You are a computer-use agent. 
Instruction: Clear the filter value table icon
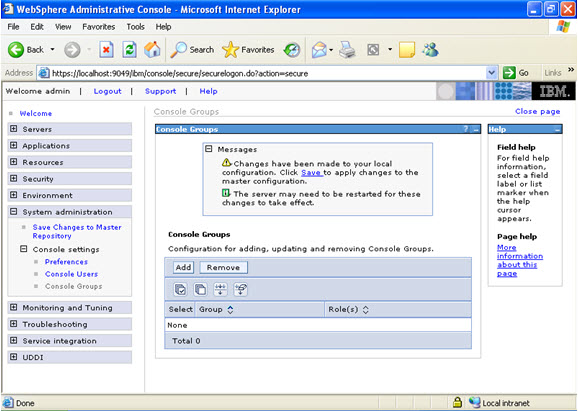240,289
